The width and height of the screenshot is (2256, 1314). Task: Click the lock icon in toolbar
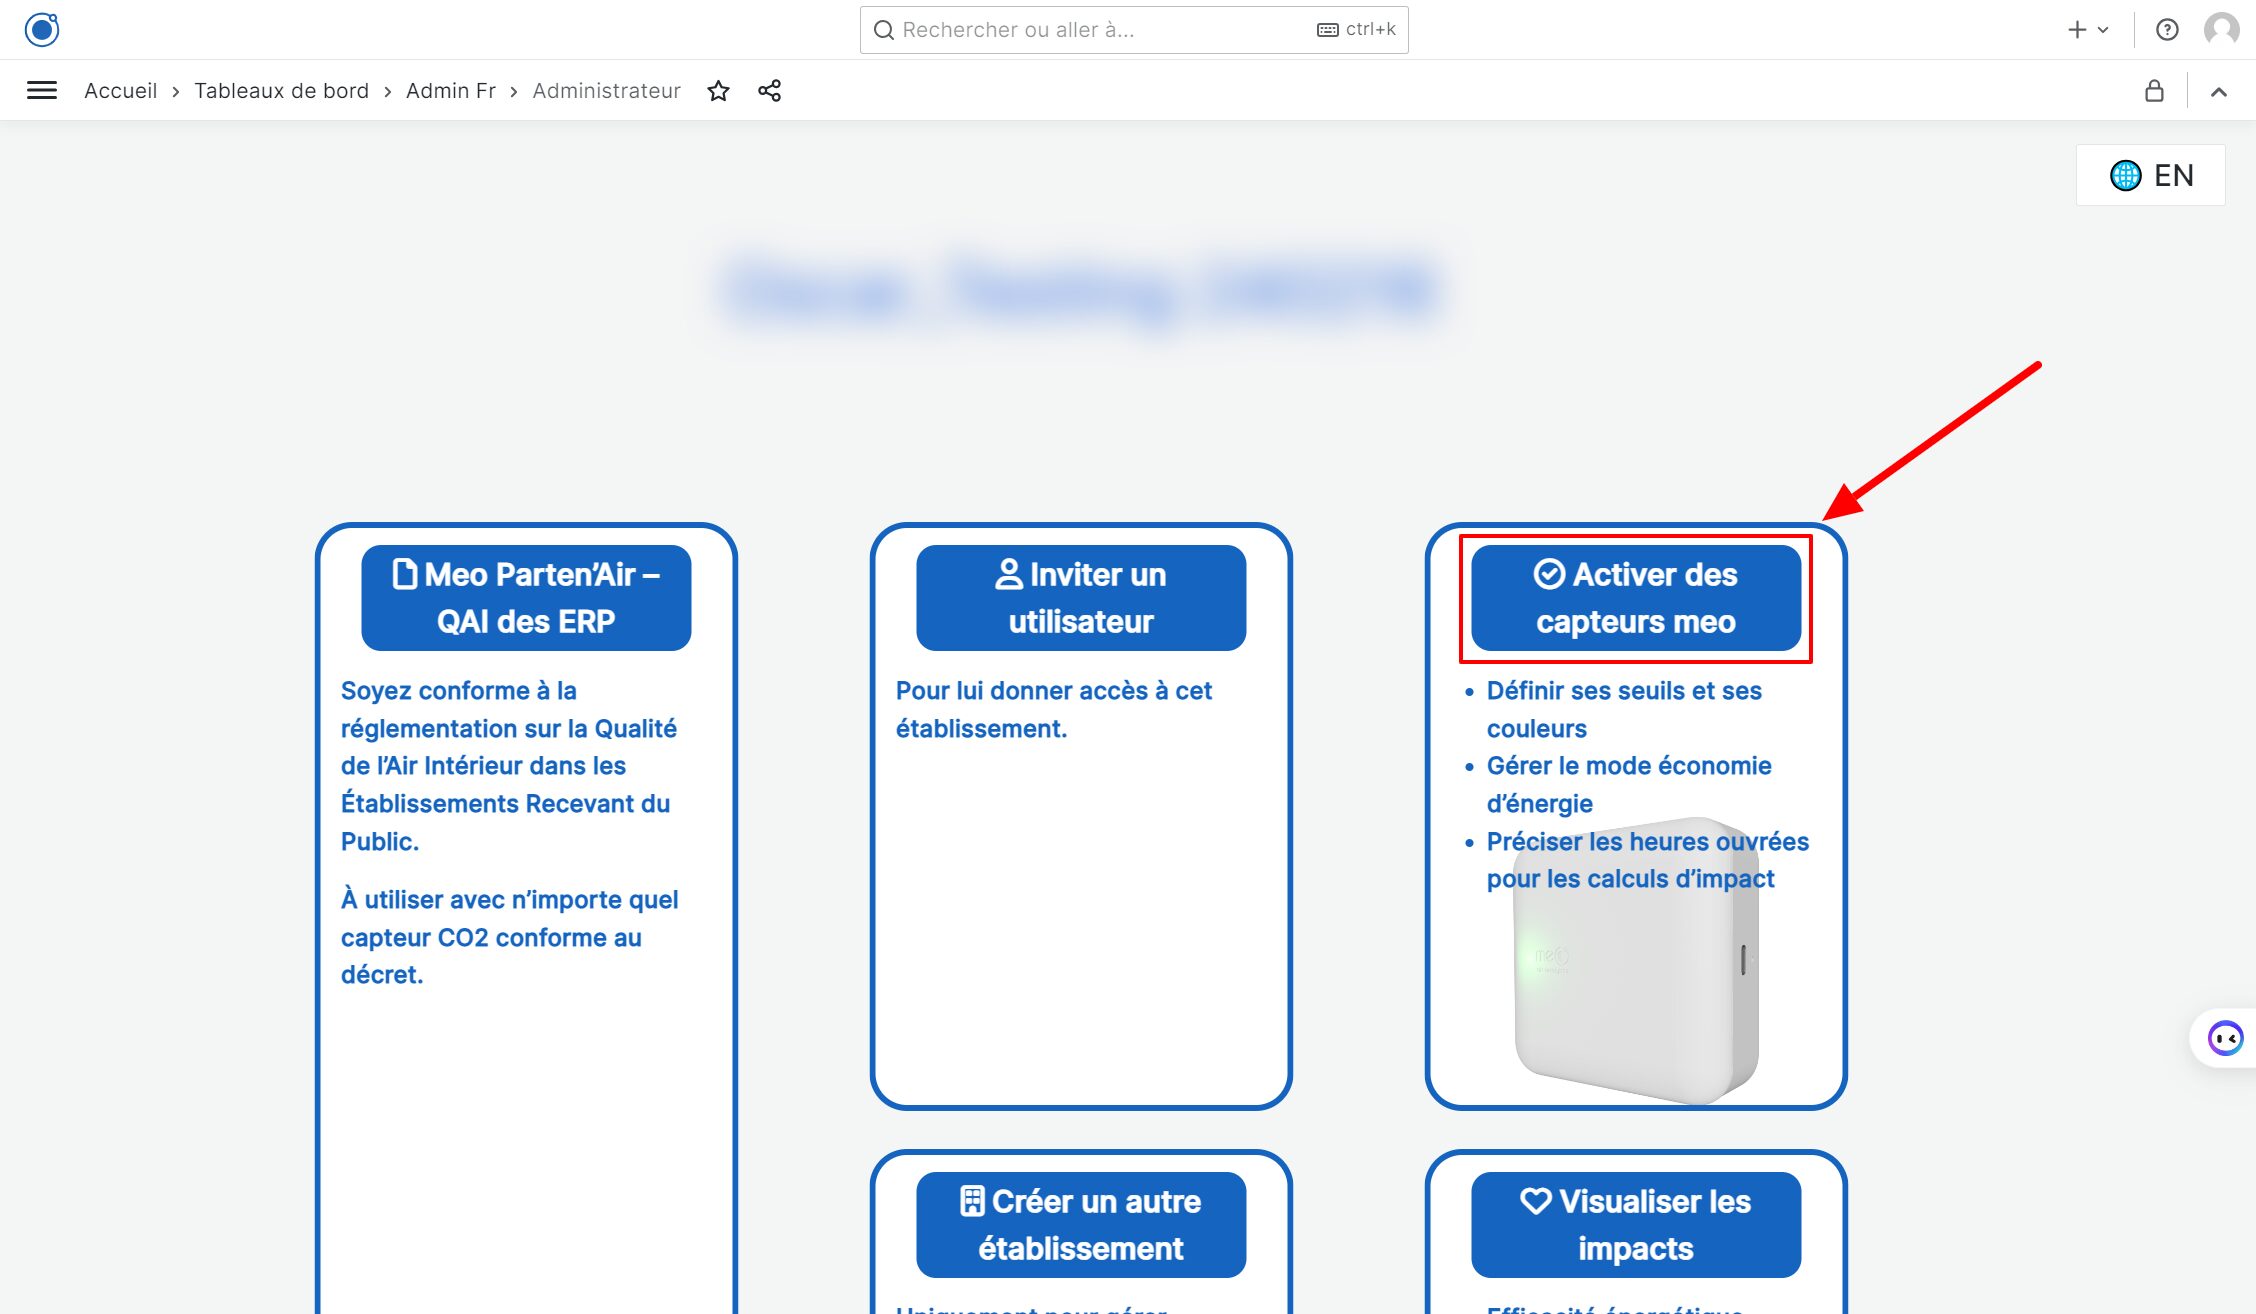tap(2155, 91)
